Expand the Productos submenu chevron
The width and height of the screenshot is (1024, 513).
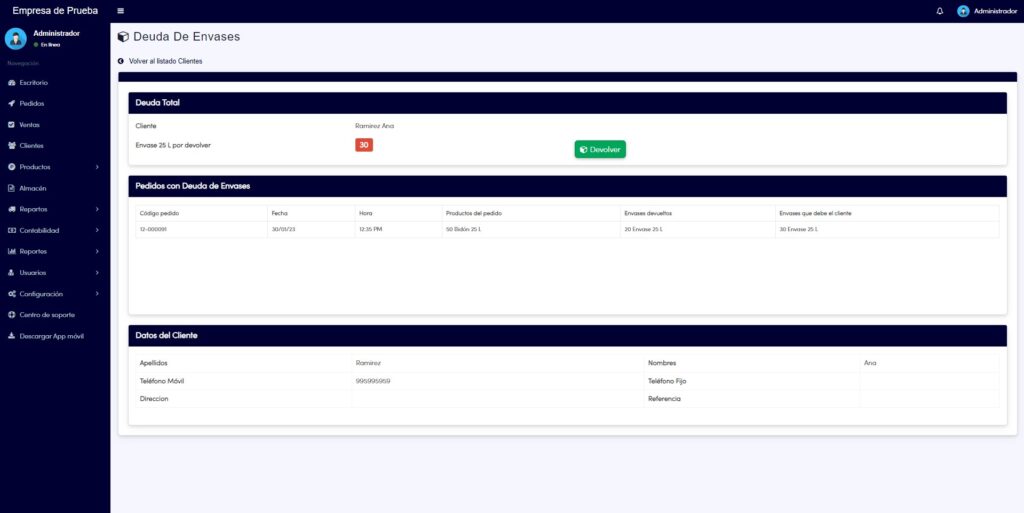[97, 167]
